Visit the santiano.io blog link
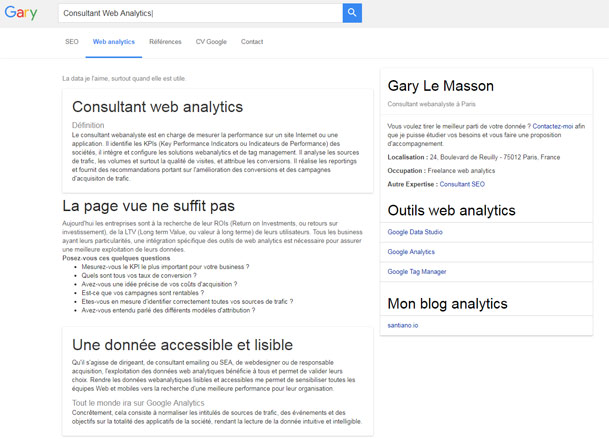 point(403,325)
